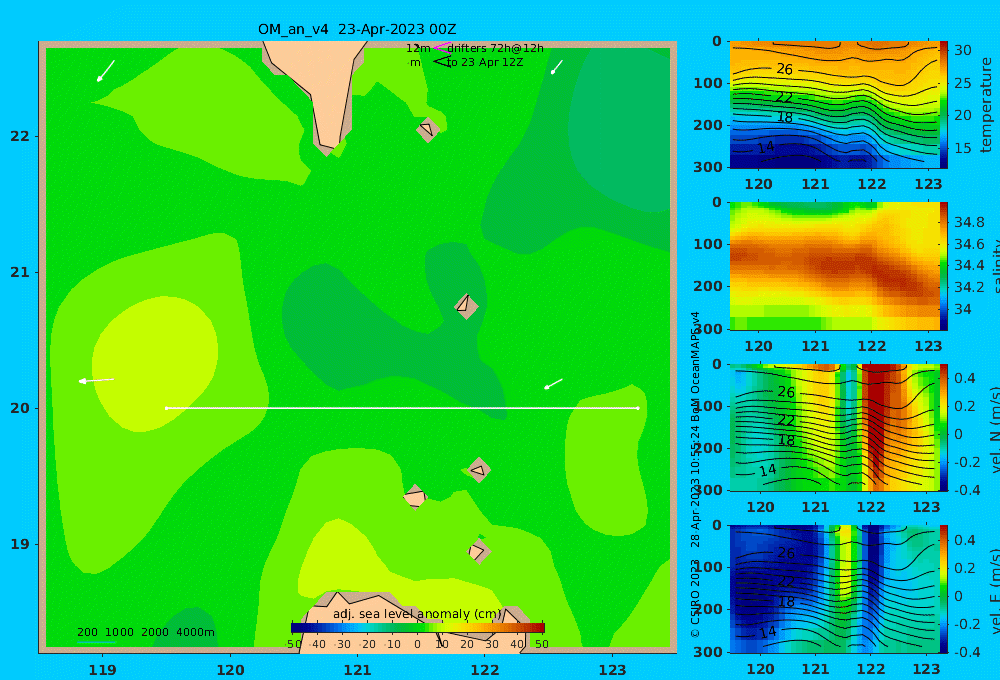Click the 14 contour label in temperature section

766,147
